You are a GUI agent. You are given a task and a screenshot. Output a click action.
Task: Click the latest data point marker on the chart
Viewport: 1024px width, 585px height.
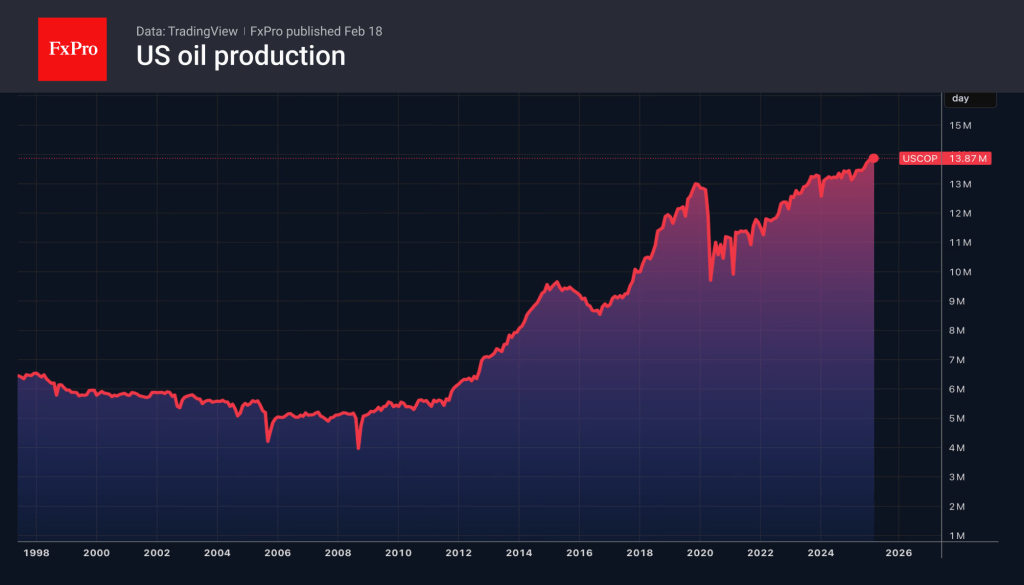[874, 157]
